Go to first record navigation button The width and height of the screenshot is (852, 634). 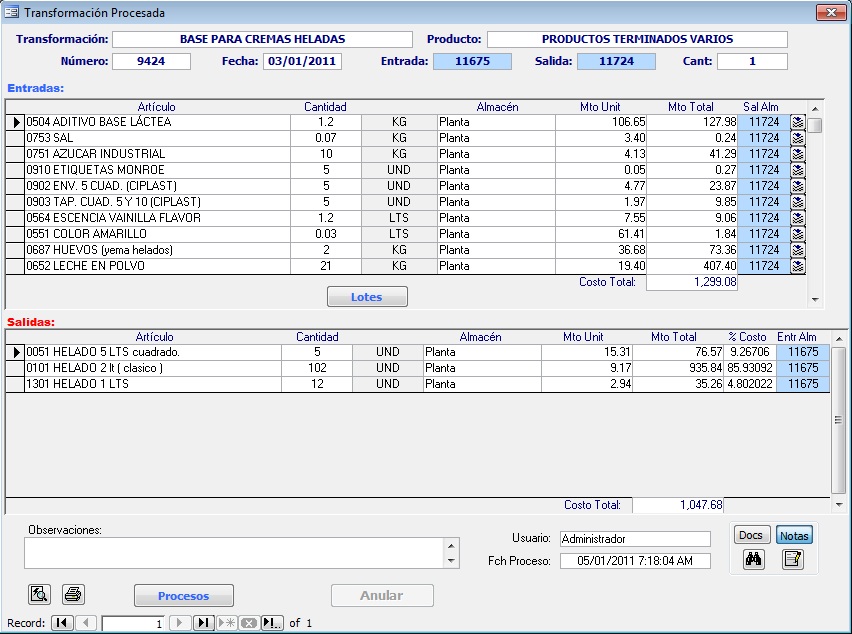tap(62, 623)
